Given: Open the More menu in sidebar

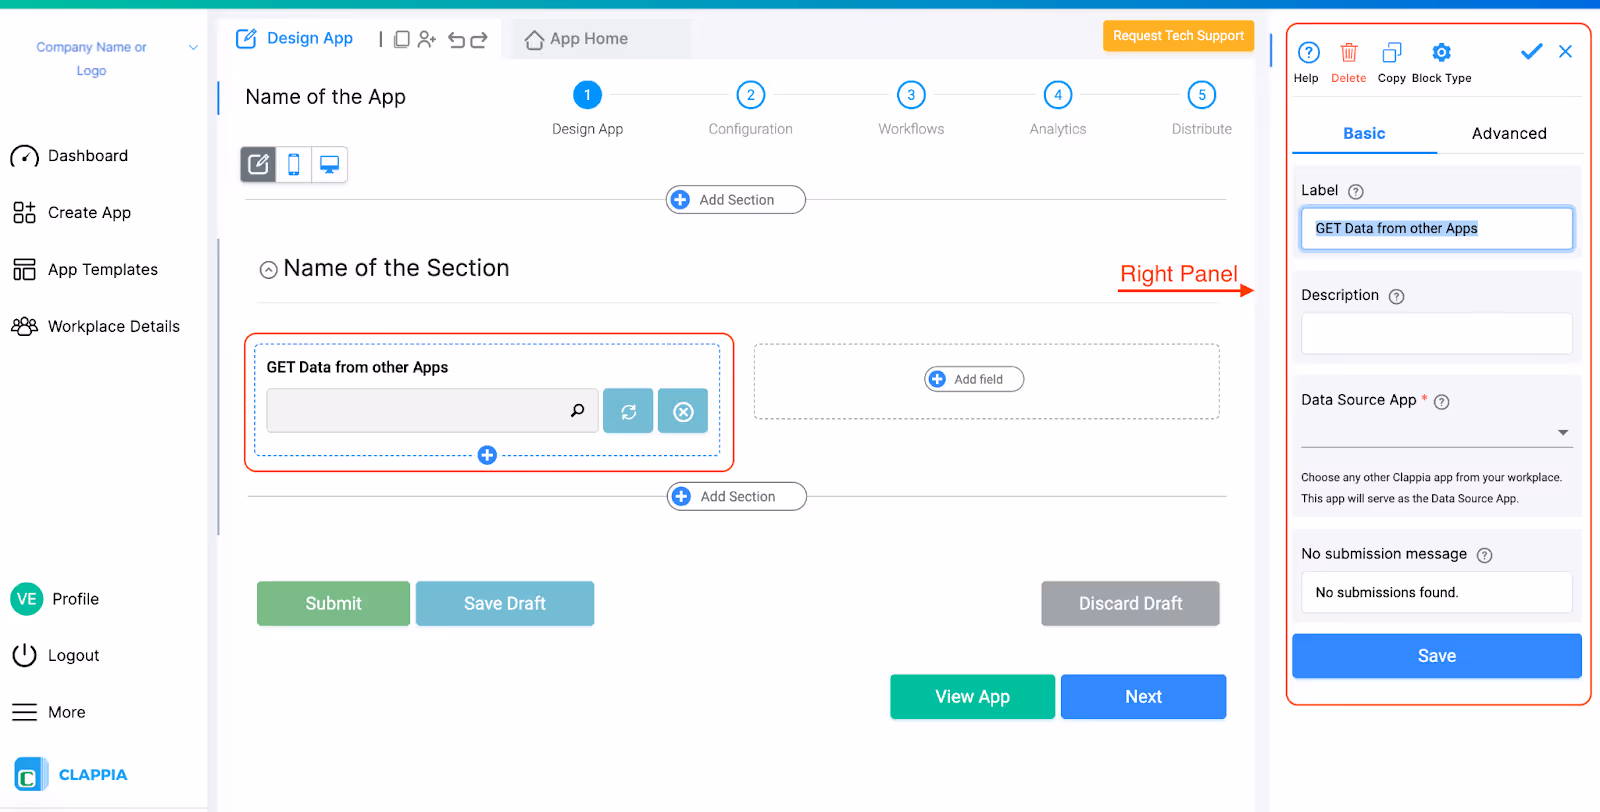Looking at the screenshot, I should [x=48, y=713].
